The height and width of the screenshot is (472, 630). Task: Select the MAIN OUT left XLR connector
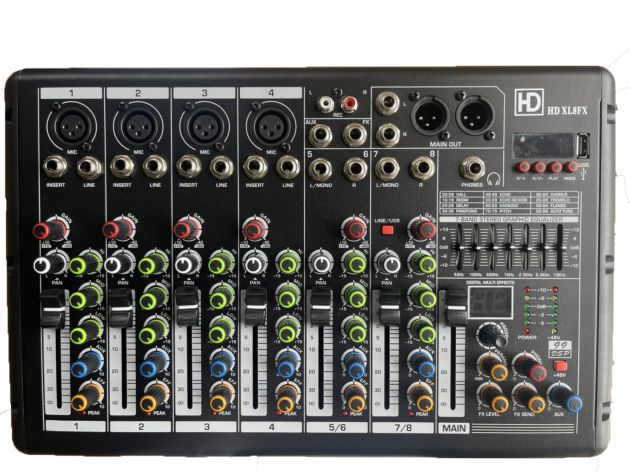point(430,115)
